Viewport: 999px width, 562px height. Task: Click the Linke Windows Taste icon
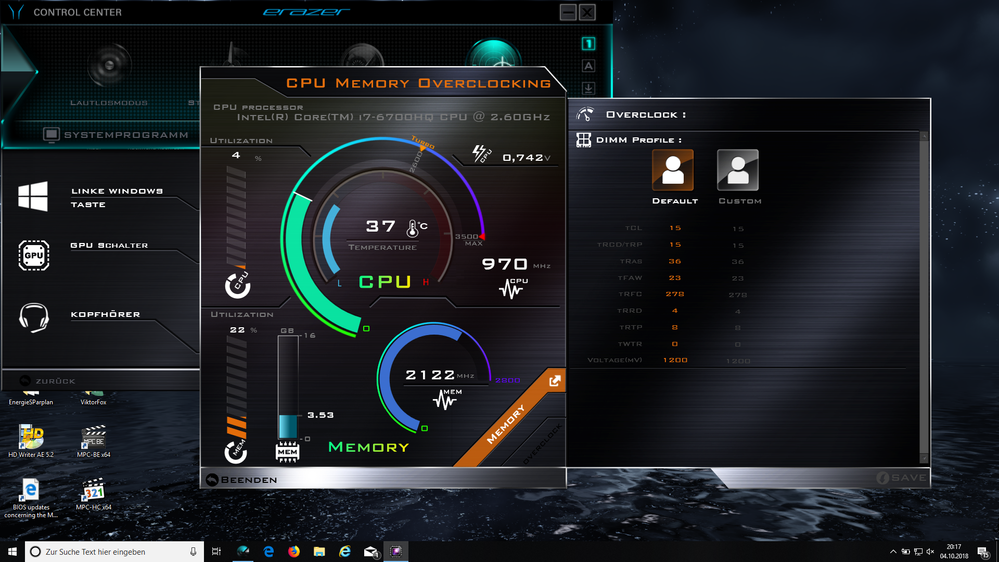pyautogui.click(x=33, y=196)
